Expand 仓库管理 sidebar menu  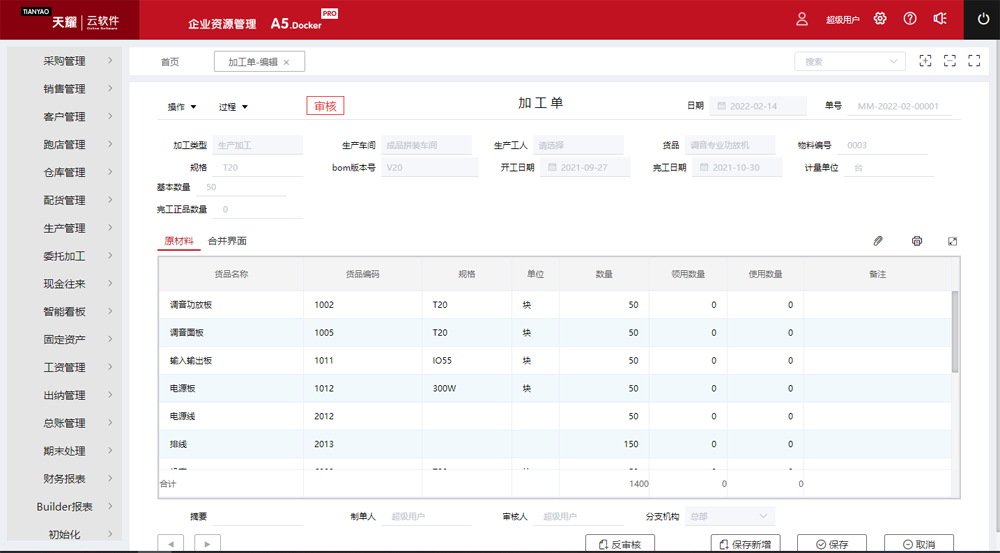point(64,172)
